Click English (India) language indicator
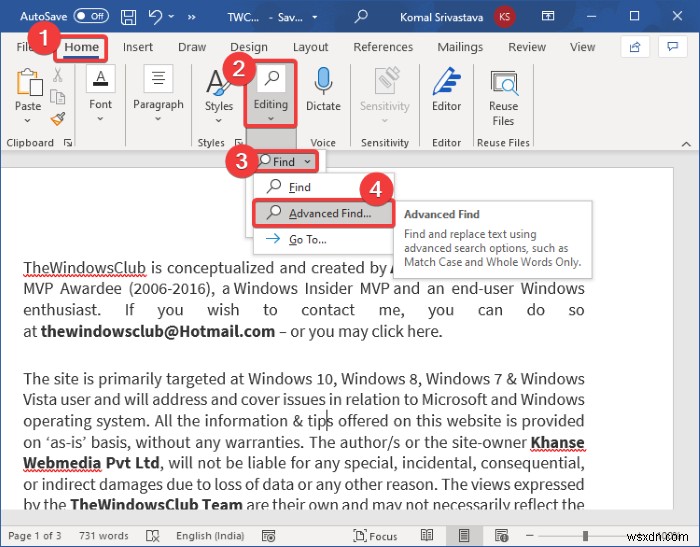 point(210,535)
